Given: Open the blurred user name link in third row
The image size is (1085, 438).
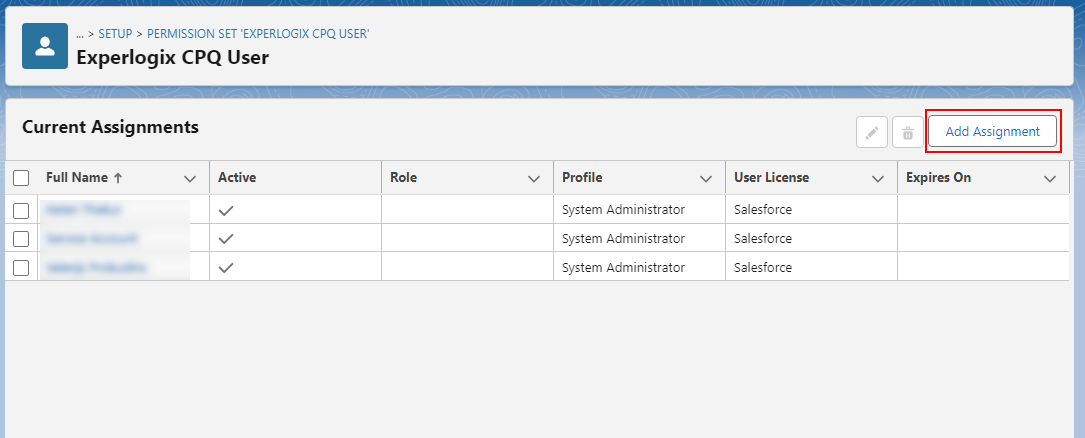Looking at the screenshot, I should (x=96, y=267).
